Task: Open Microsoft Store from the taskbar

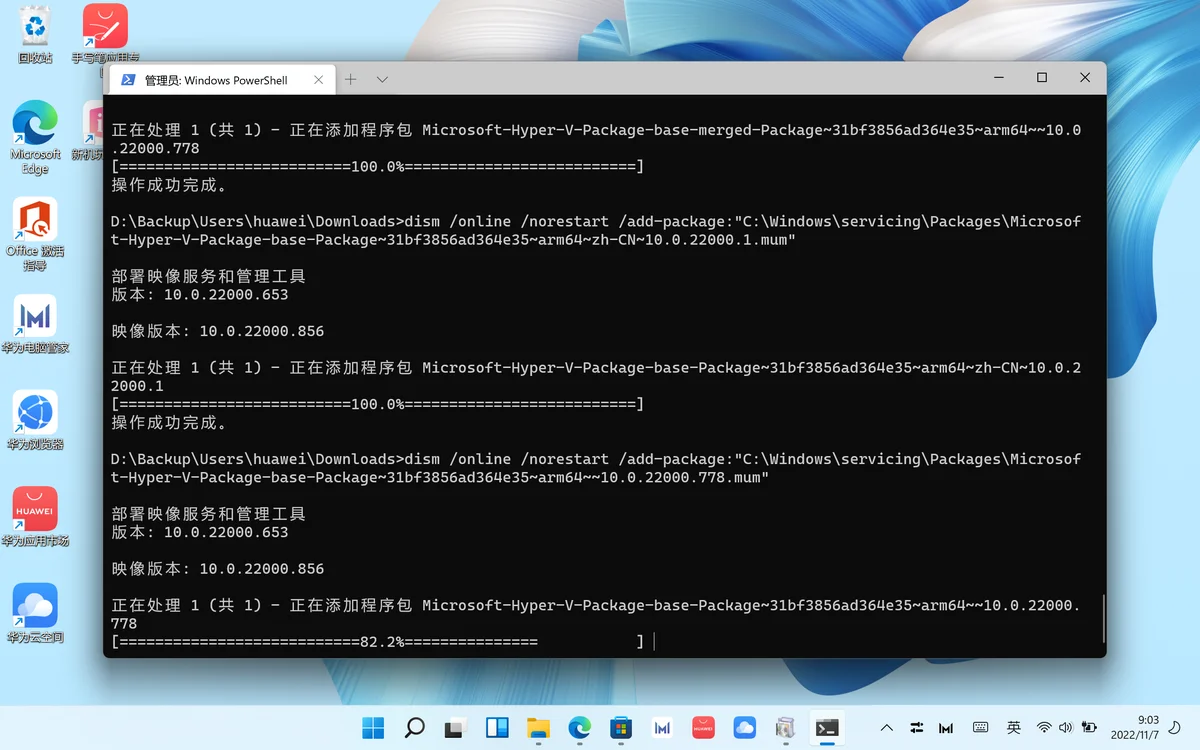Action: 621,728
